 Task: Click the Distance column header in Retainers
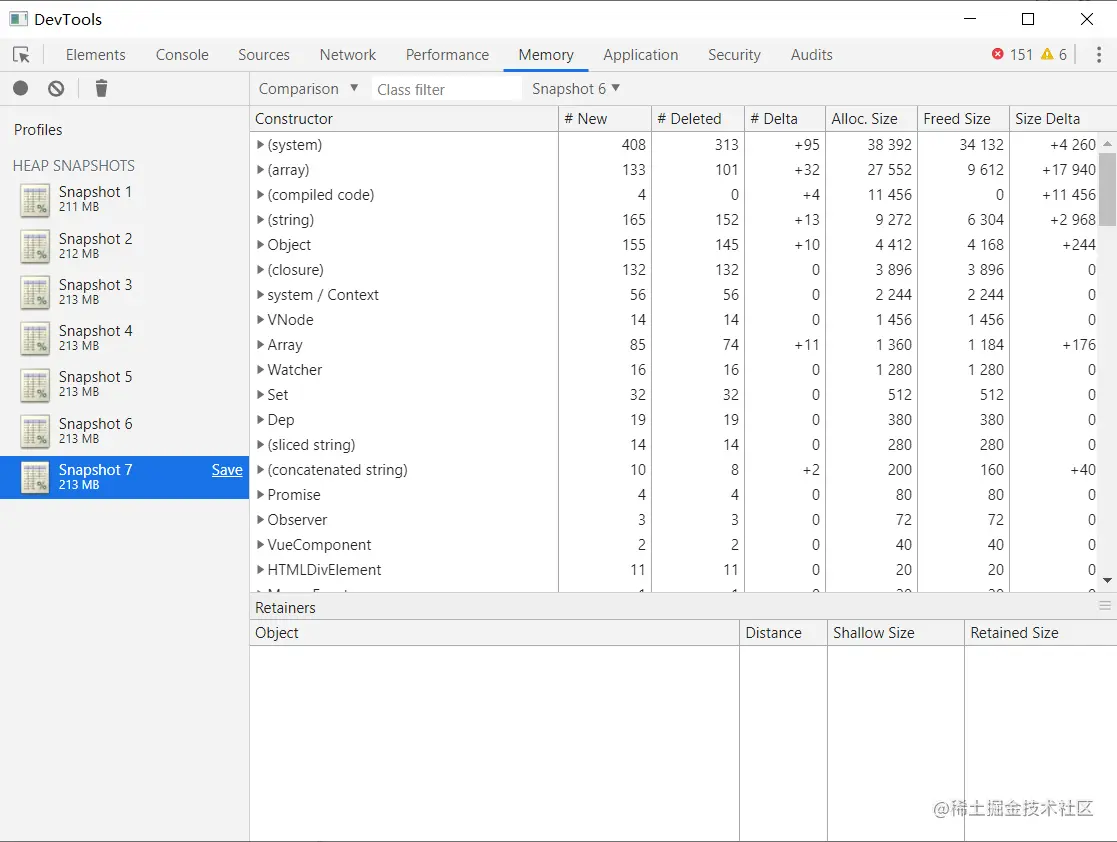tap(784, 633)
